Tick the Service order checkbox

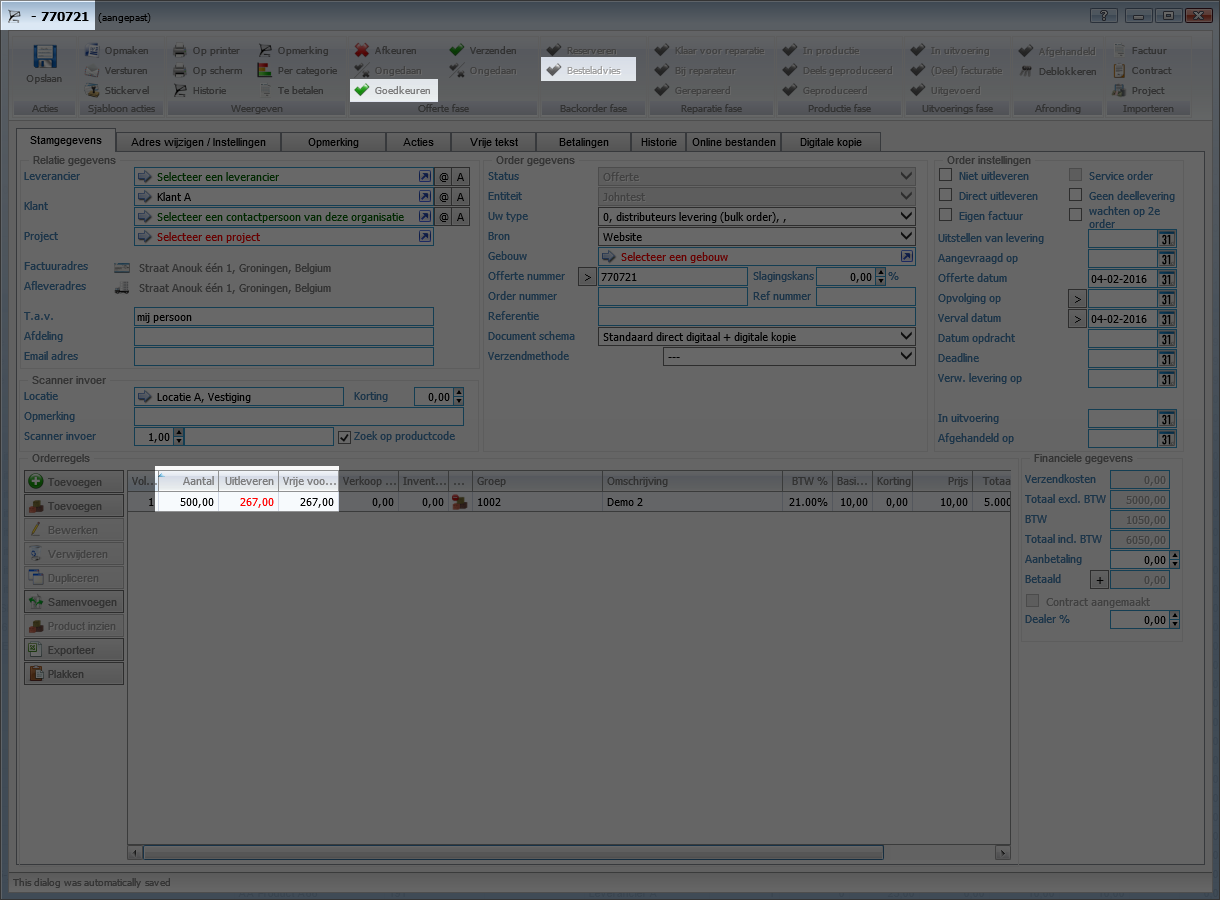pyautogui.click(x=1075, y=176)
